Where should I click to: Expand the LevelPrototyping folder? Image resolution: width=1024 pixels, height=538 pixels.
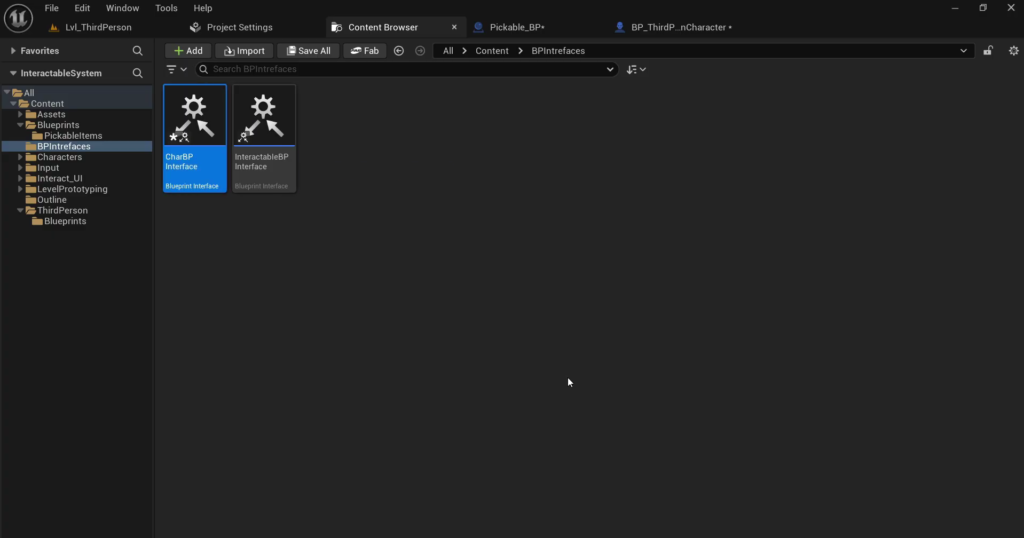[x=20, y=189]
